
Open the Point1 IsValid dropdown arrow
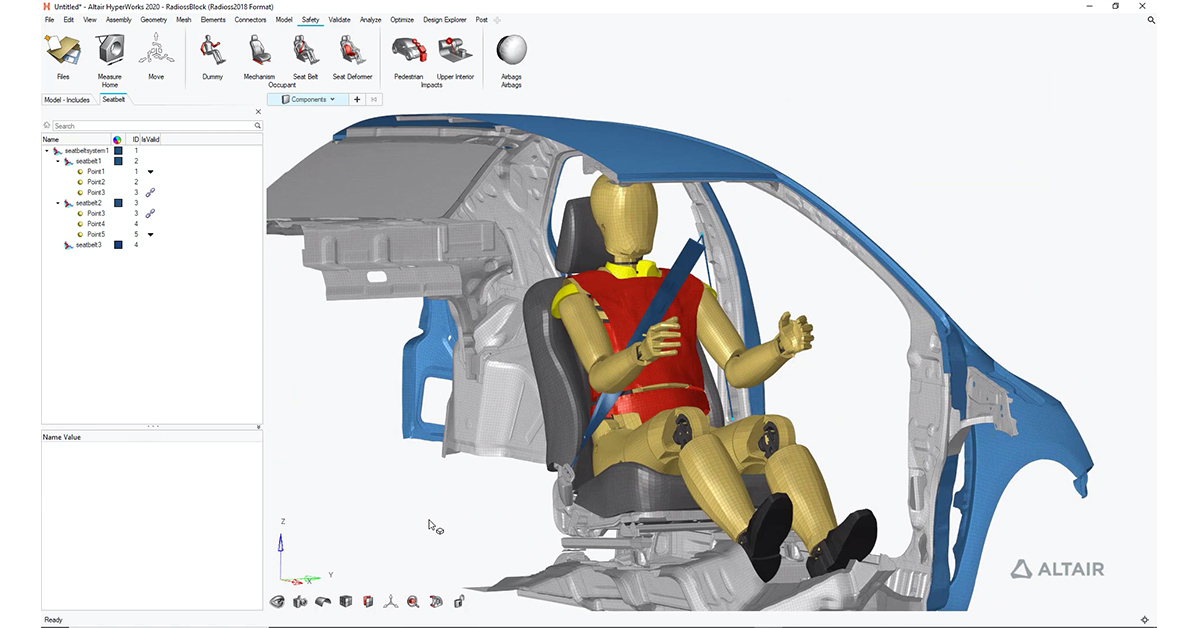(x=150, y=172)
